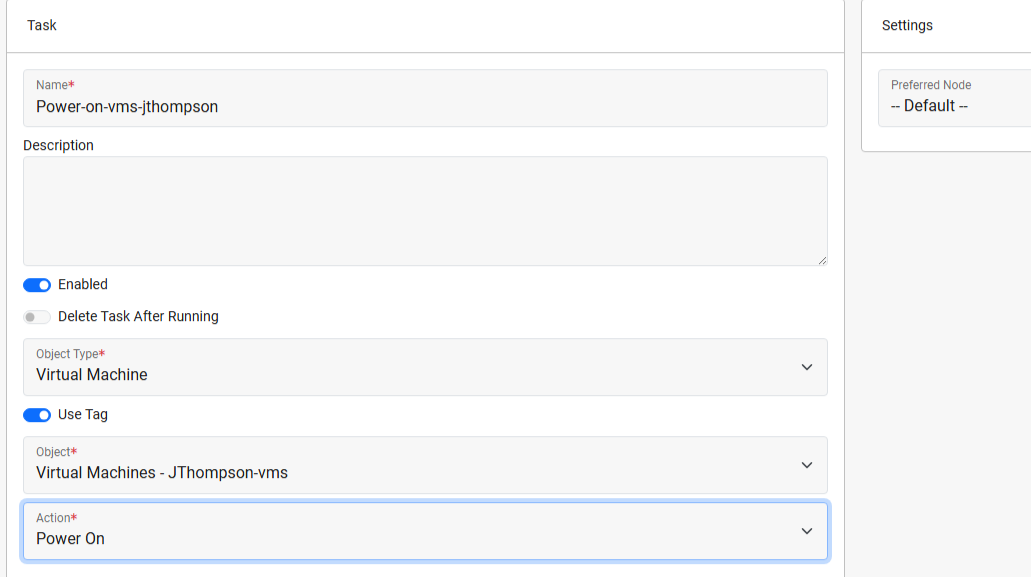Click the Settings panel header

tap(907, 25)
